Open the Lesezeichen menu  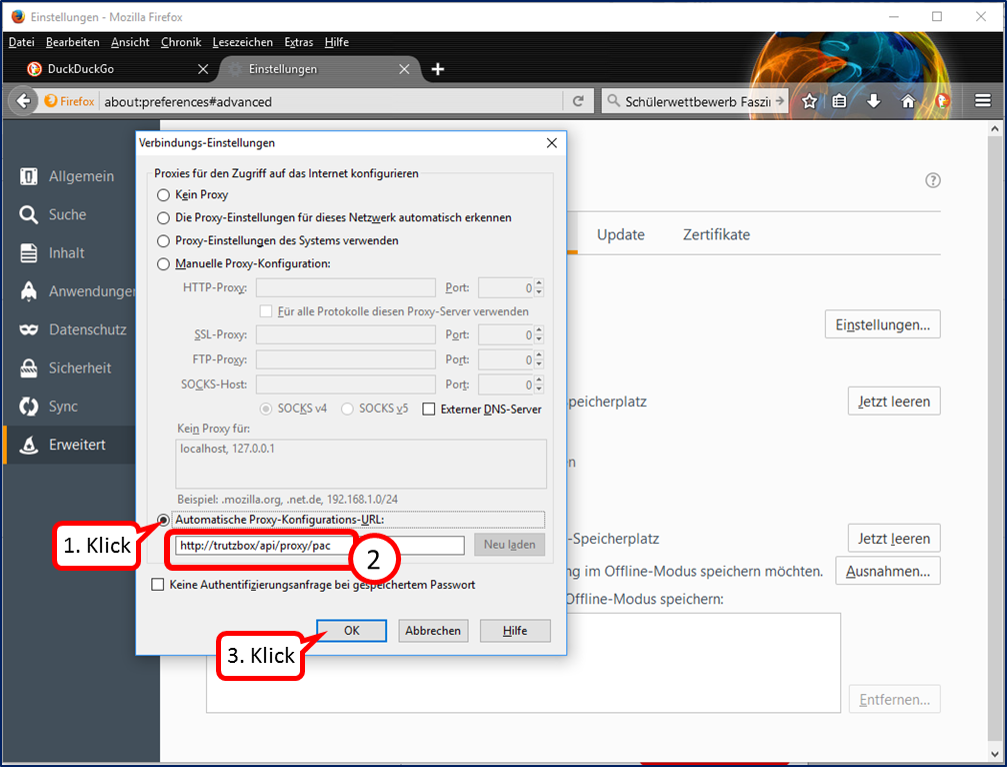coord(243,42)
